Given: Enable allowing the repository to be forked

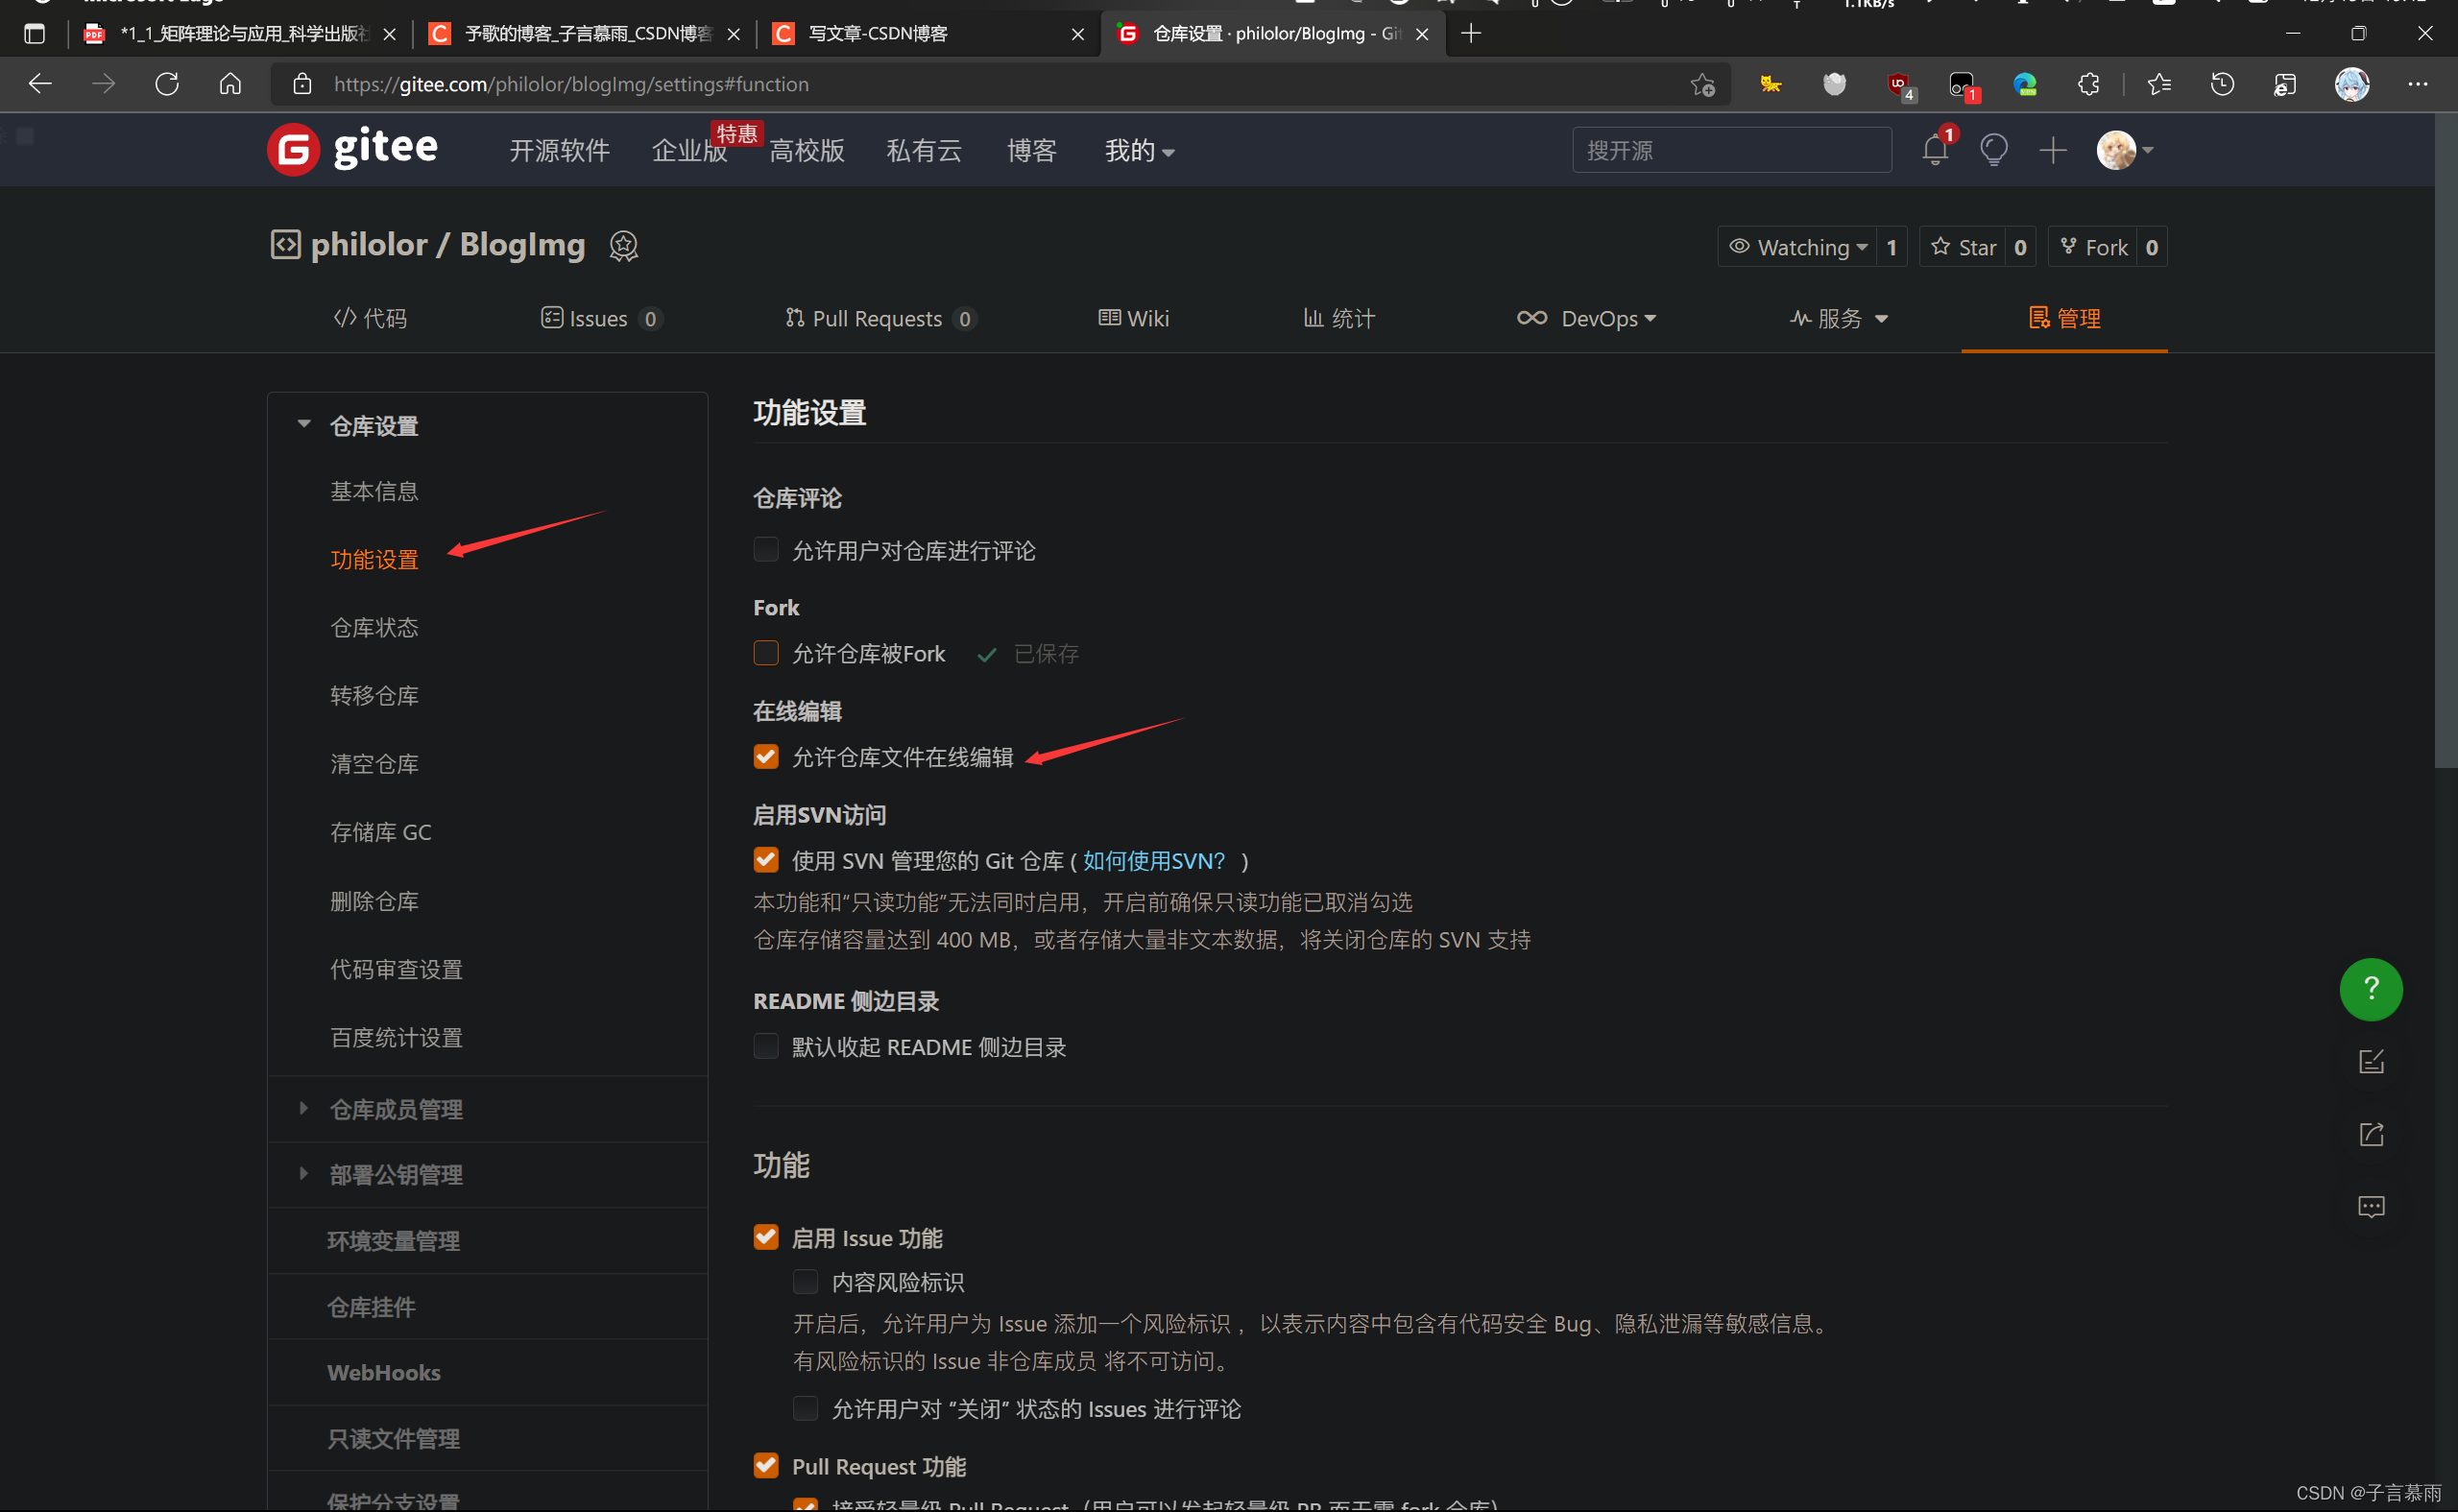Looking at the screenshot, I should click(766, 653).
